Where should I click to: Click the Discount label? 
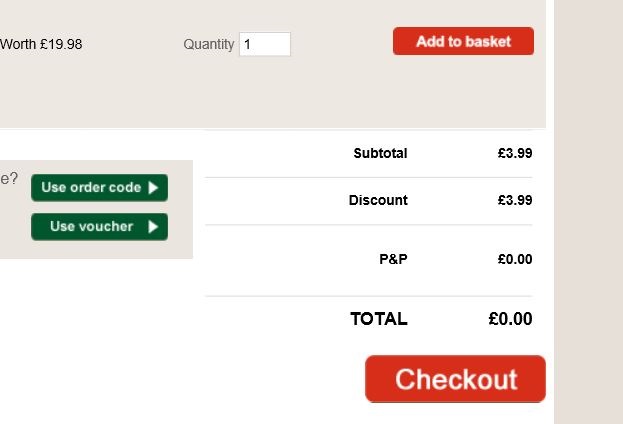coord(378,200)
